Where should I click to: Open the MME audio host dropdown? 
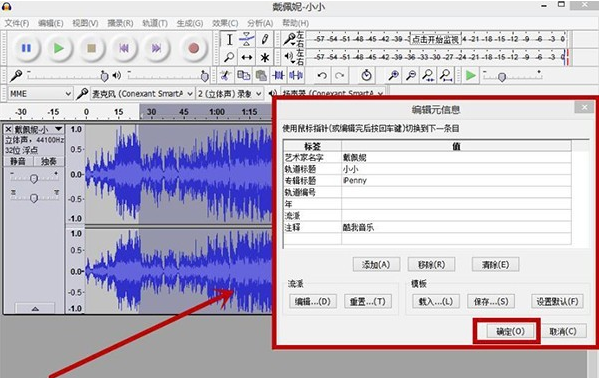(x=40, y=94)
